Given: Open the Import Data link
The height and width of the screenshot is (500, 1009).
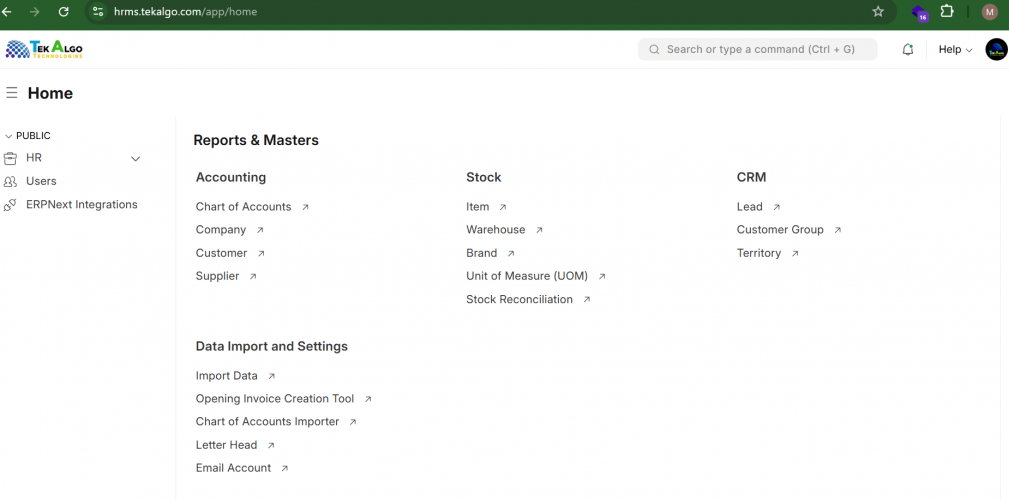Looking at the screenshot, I should (227, 376).
